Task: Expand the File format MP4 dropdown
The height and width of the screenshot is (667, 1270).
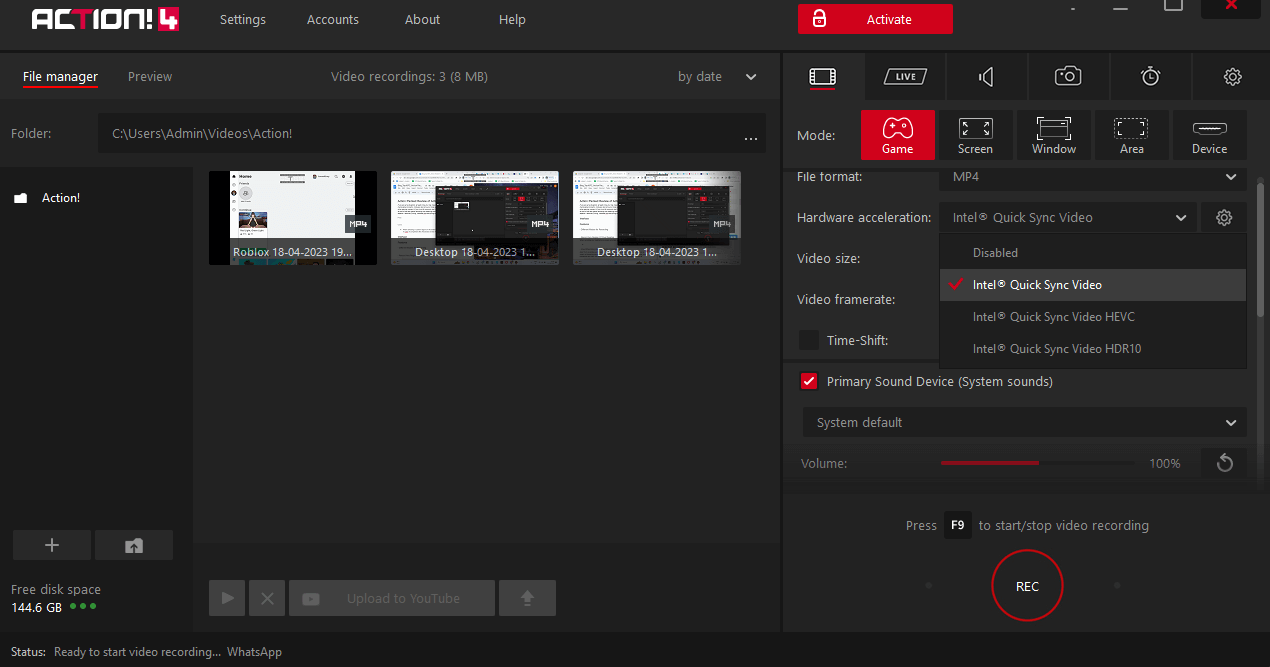Action: point(1092,177)
